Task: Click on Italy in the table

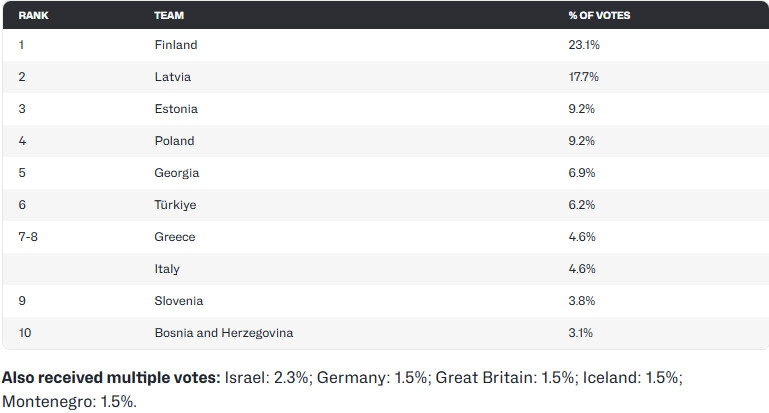Action: (x=167, y=269)
